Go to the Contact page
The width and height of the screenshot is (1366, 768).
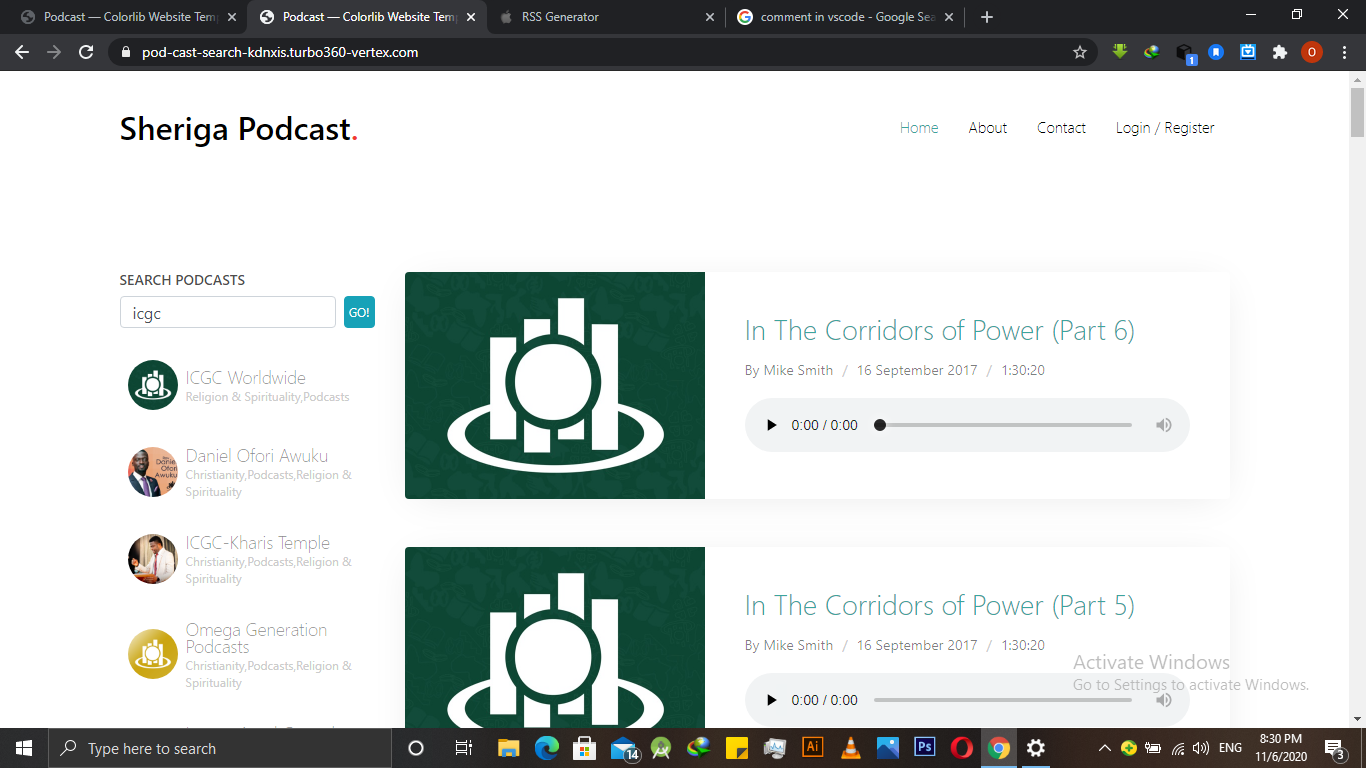(x=1061, y=128)
